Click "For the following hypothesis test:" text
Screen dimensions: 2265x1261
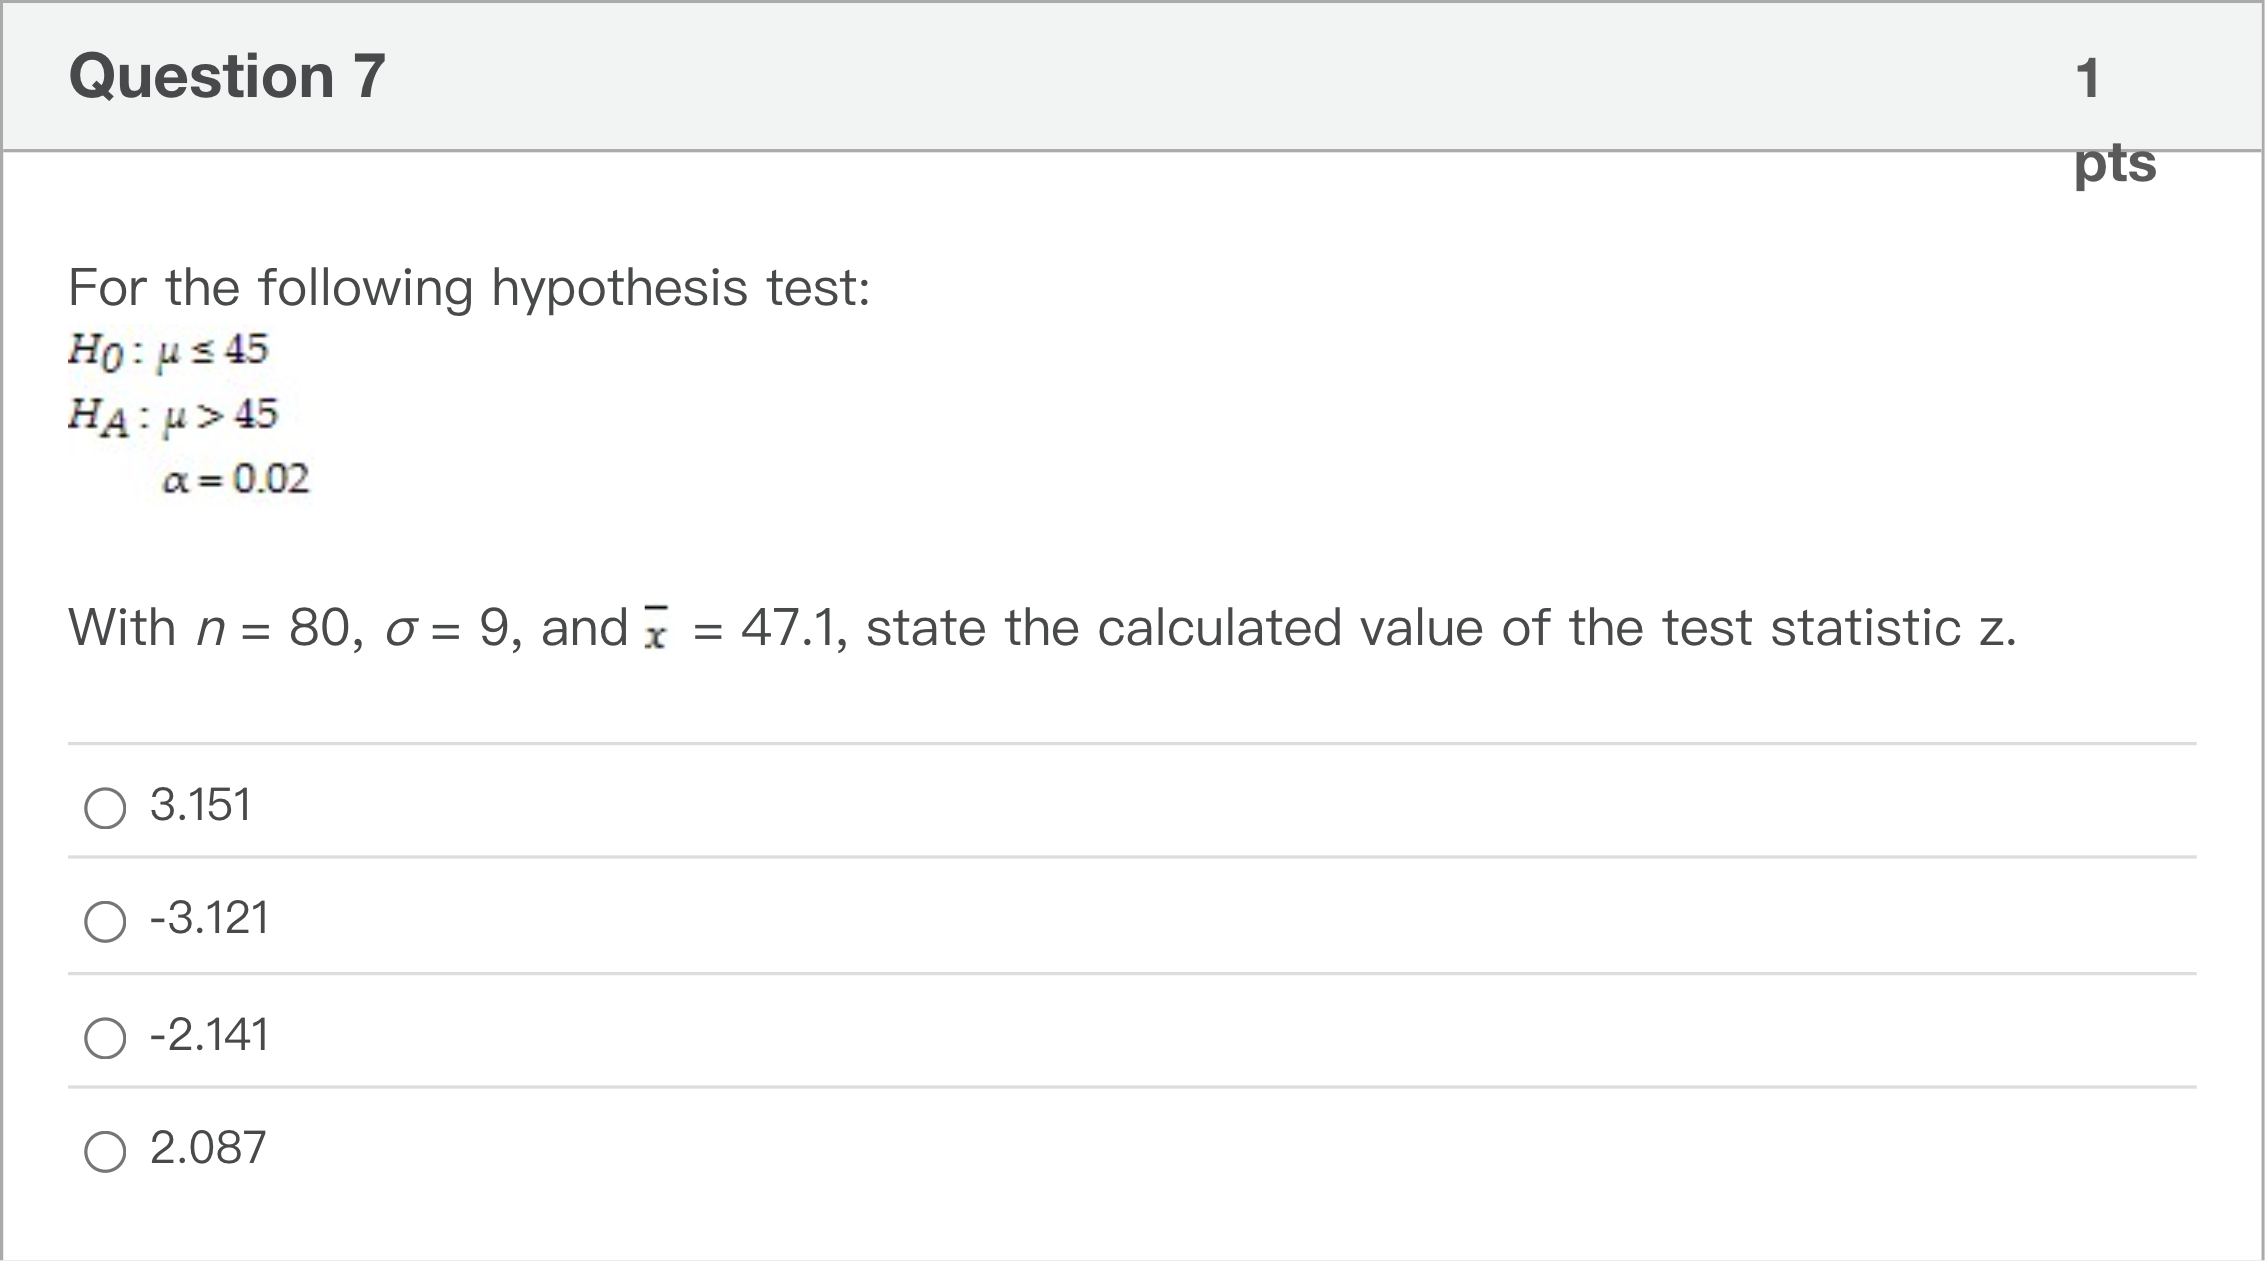click(x=469, y=288)
